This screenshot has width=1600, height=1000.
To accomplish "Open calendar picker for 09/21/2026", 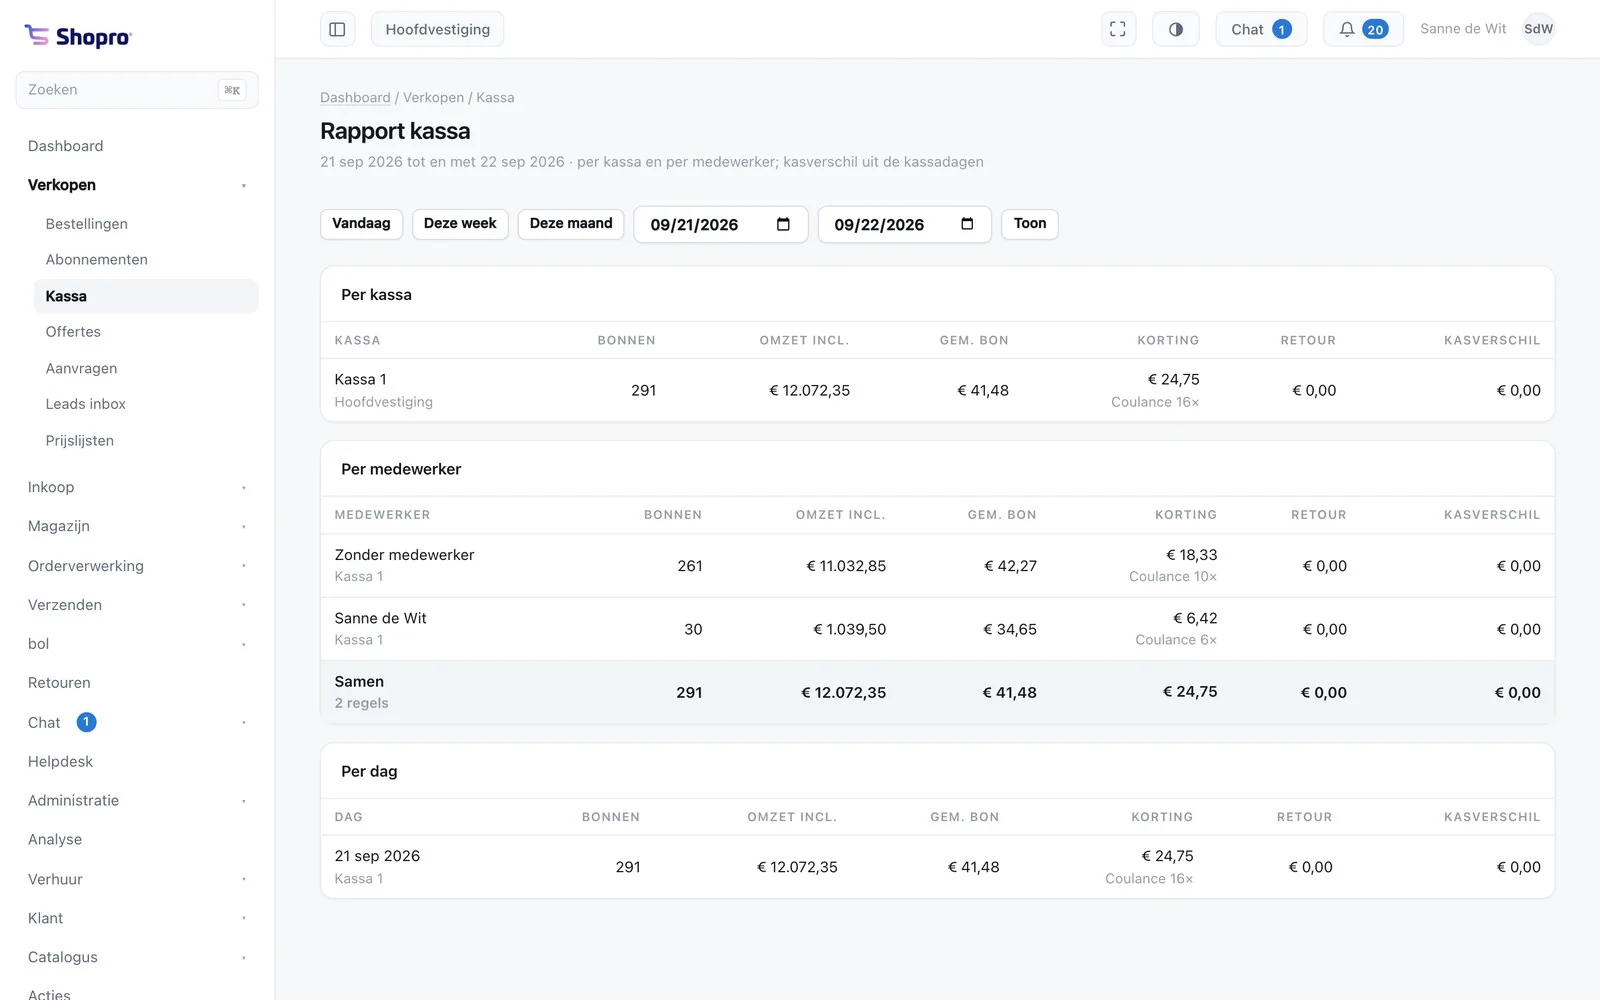I will tap(783, 224).
